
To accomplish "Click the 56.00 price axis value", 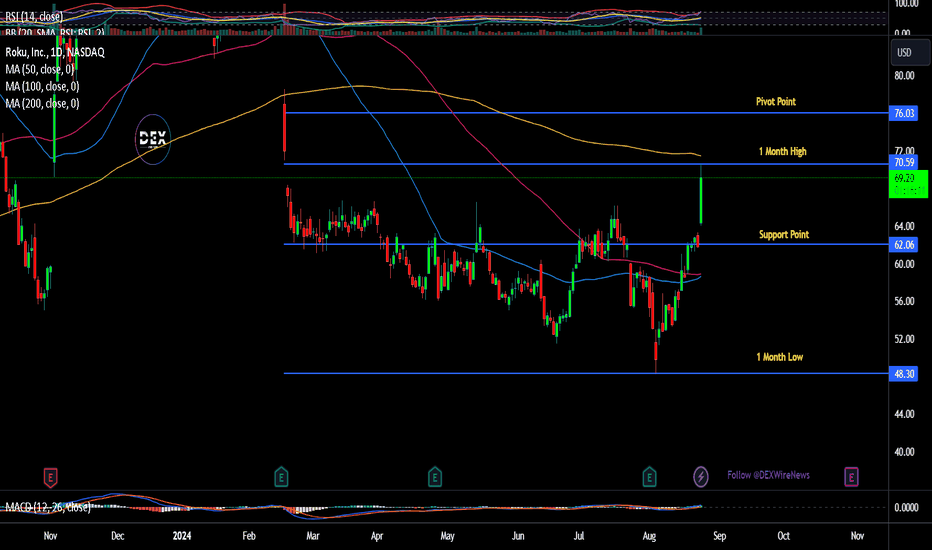I will [x=904, y=301].
